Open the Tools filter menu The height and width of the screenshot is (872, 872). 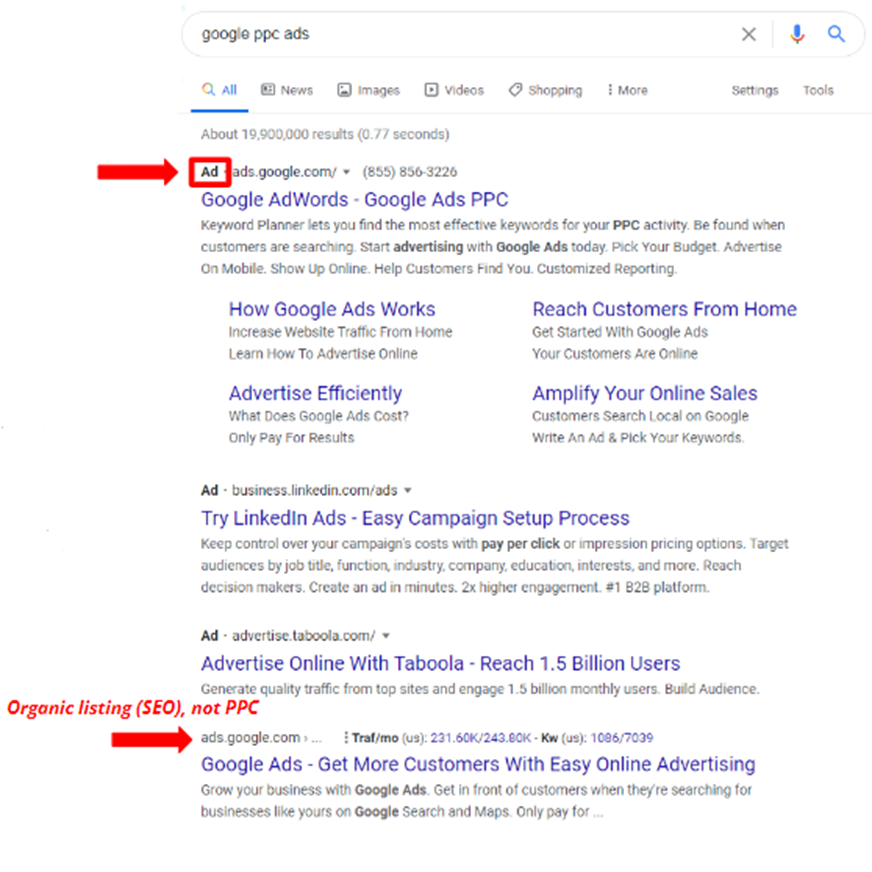pos(817,90)
